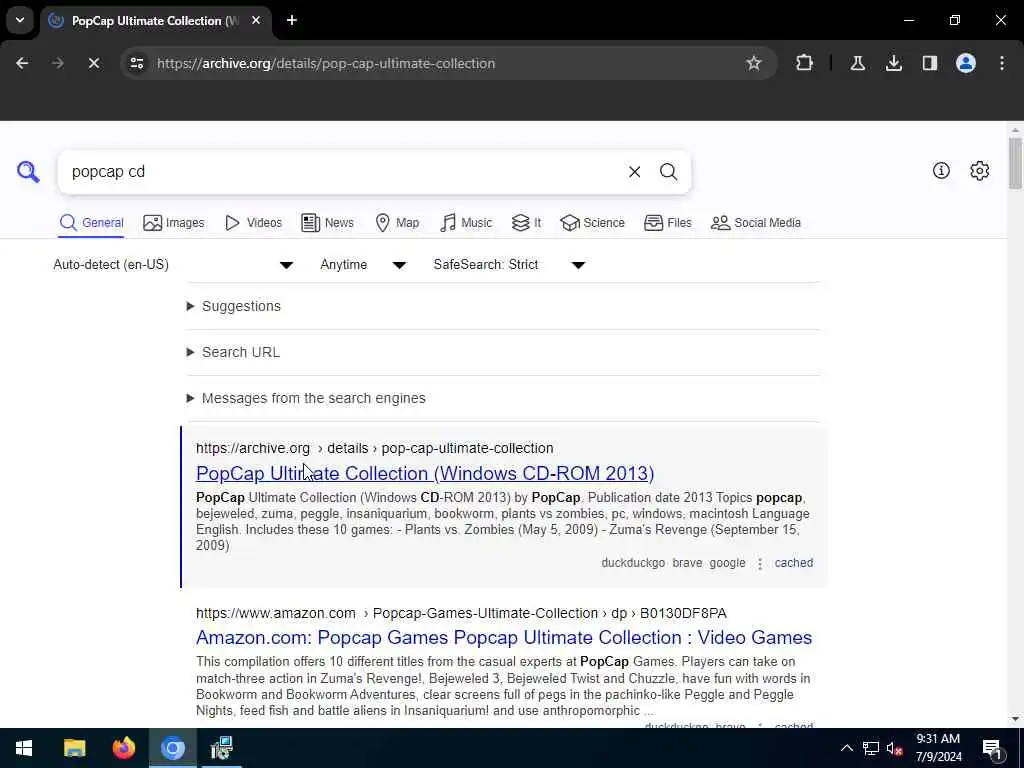The height and width of the screenshot is (768, 1024).
Task: Open File Explorer from the taskbar
Action: (x=74, y=748)
